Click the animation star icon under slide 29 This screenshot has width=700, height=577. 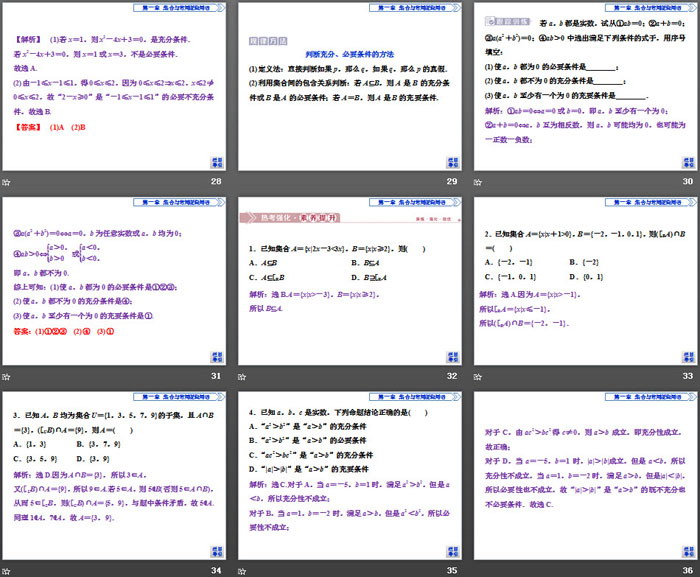click(242, 182)
